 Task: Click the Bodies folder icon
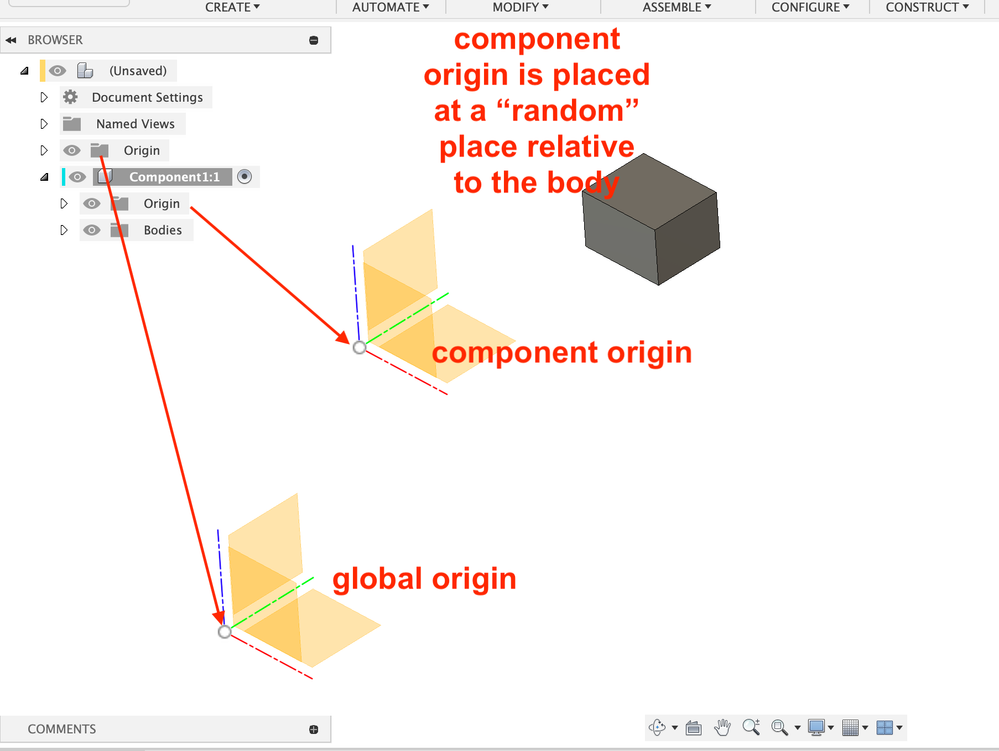pos(119,230)
